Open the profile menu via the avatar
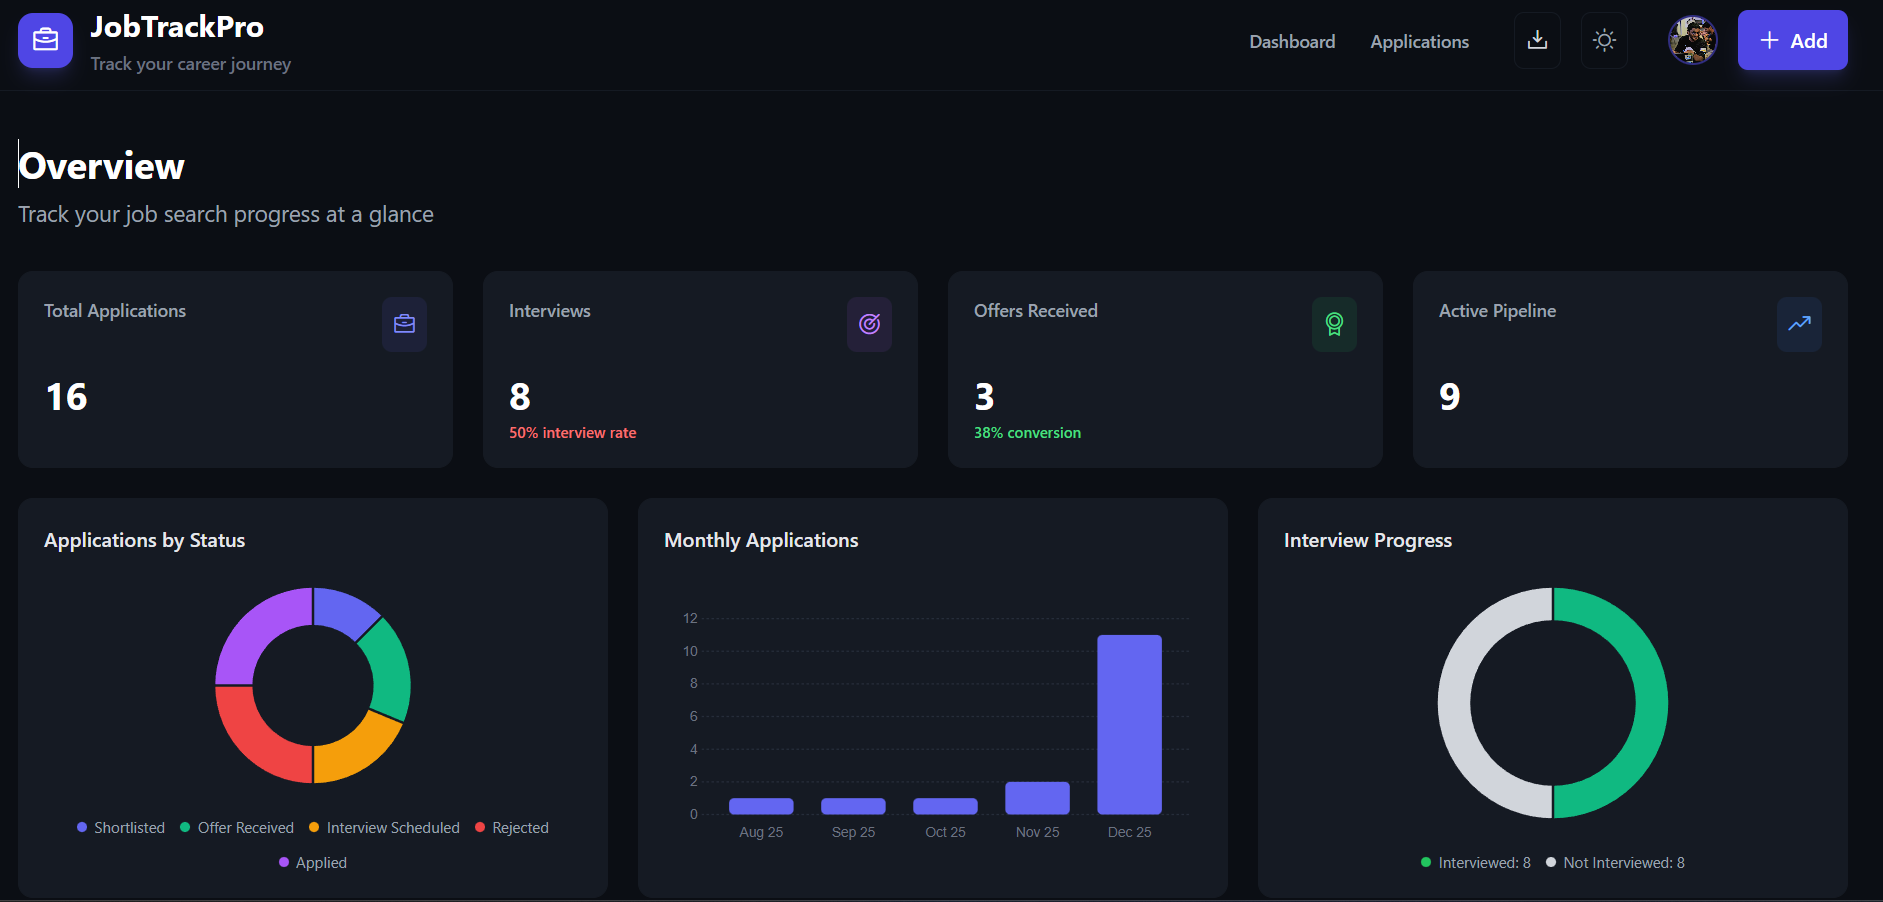 [x=1693, y=40]
